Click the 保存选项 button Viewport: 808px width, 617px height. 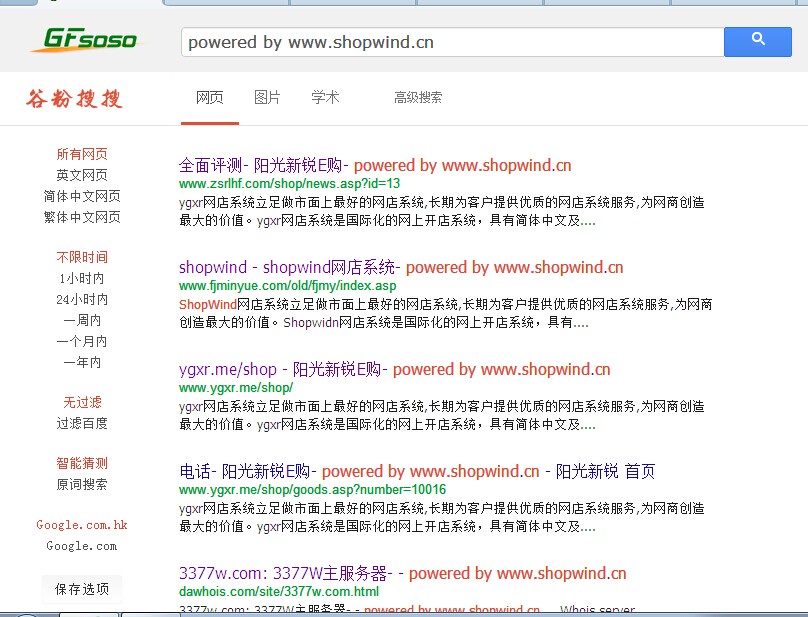[x=82, y=589]
